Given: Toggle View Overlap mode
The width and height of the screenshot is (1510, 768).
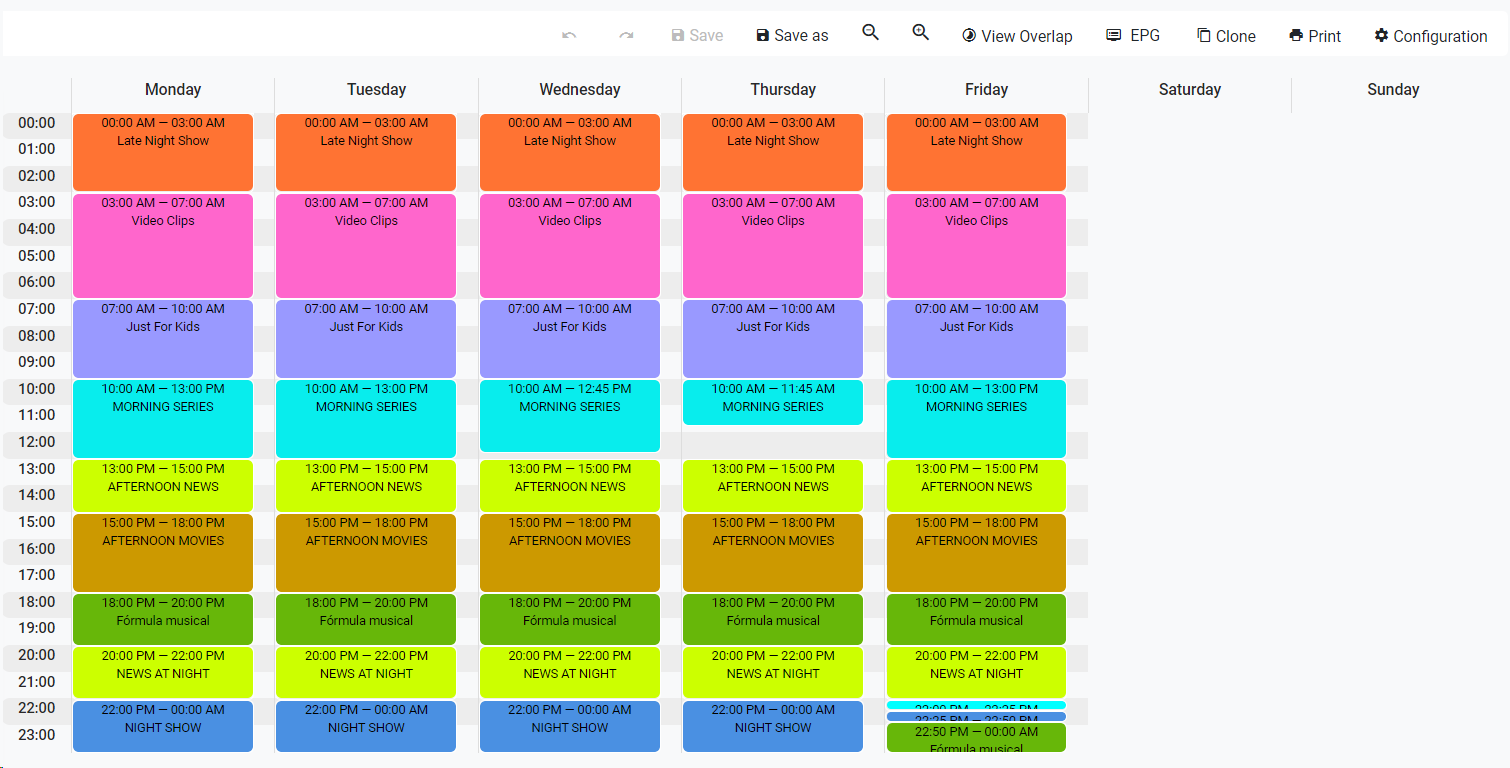Looking at the screenshot, I should coord(1017,36).
